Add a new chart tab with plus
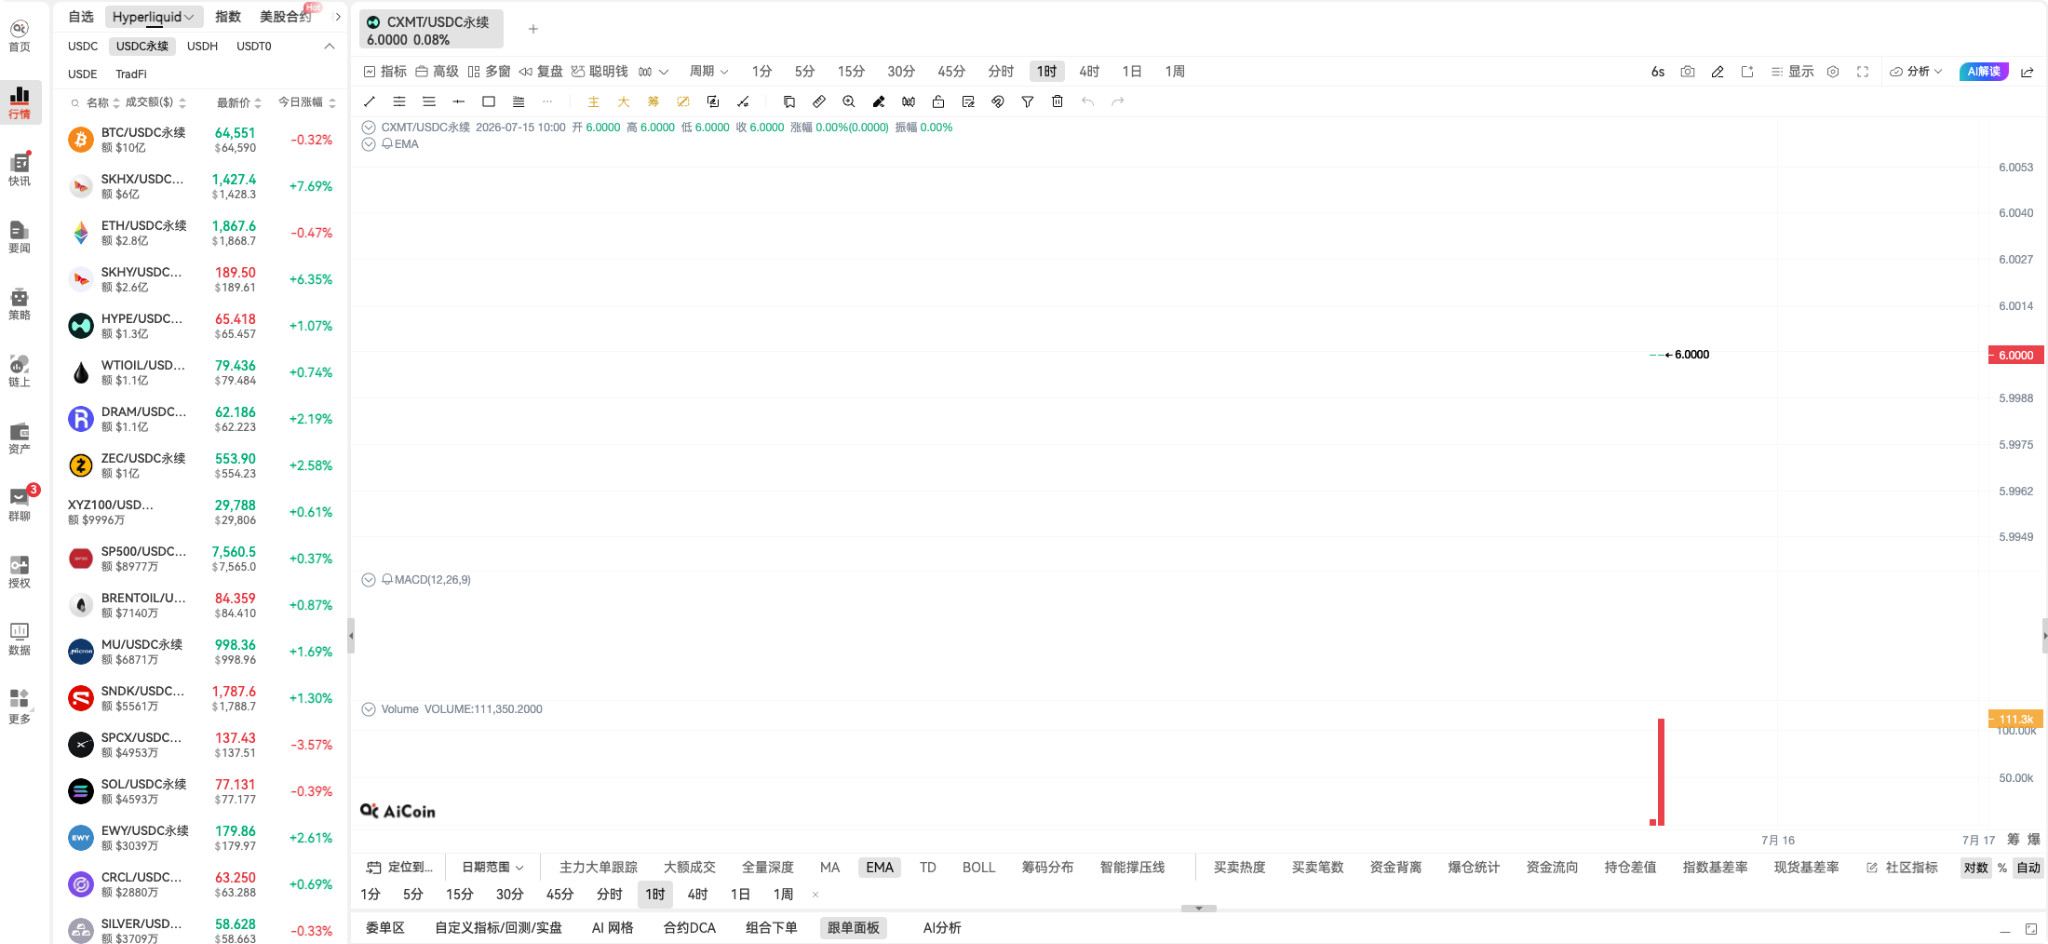The height and width of the screenshot is (944, 2048). [x=533, y=29]
